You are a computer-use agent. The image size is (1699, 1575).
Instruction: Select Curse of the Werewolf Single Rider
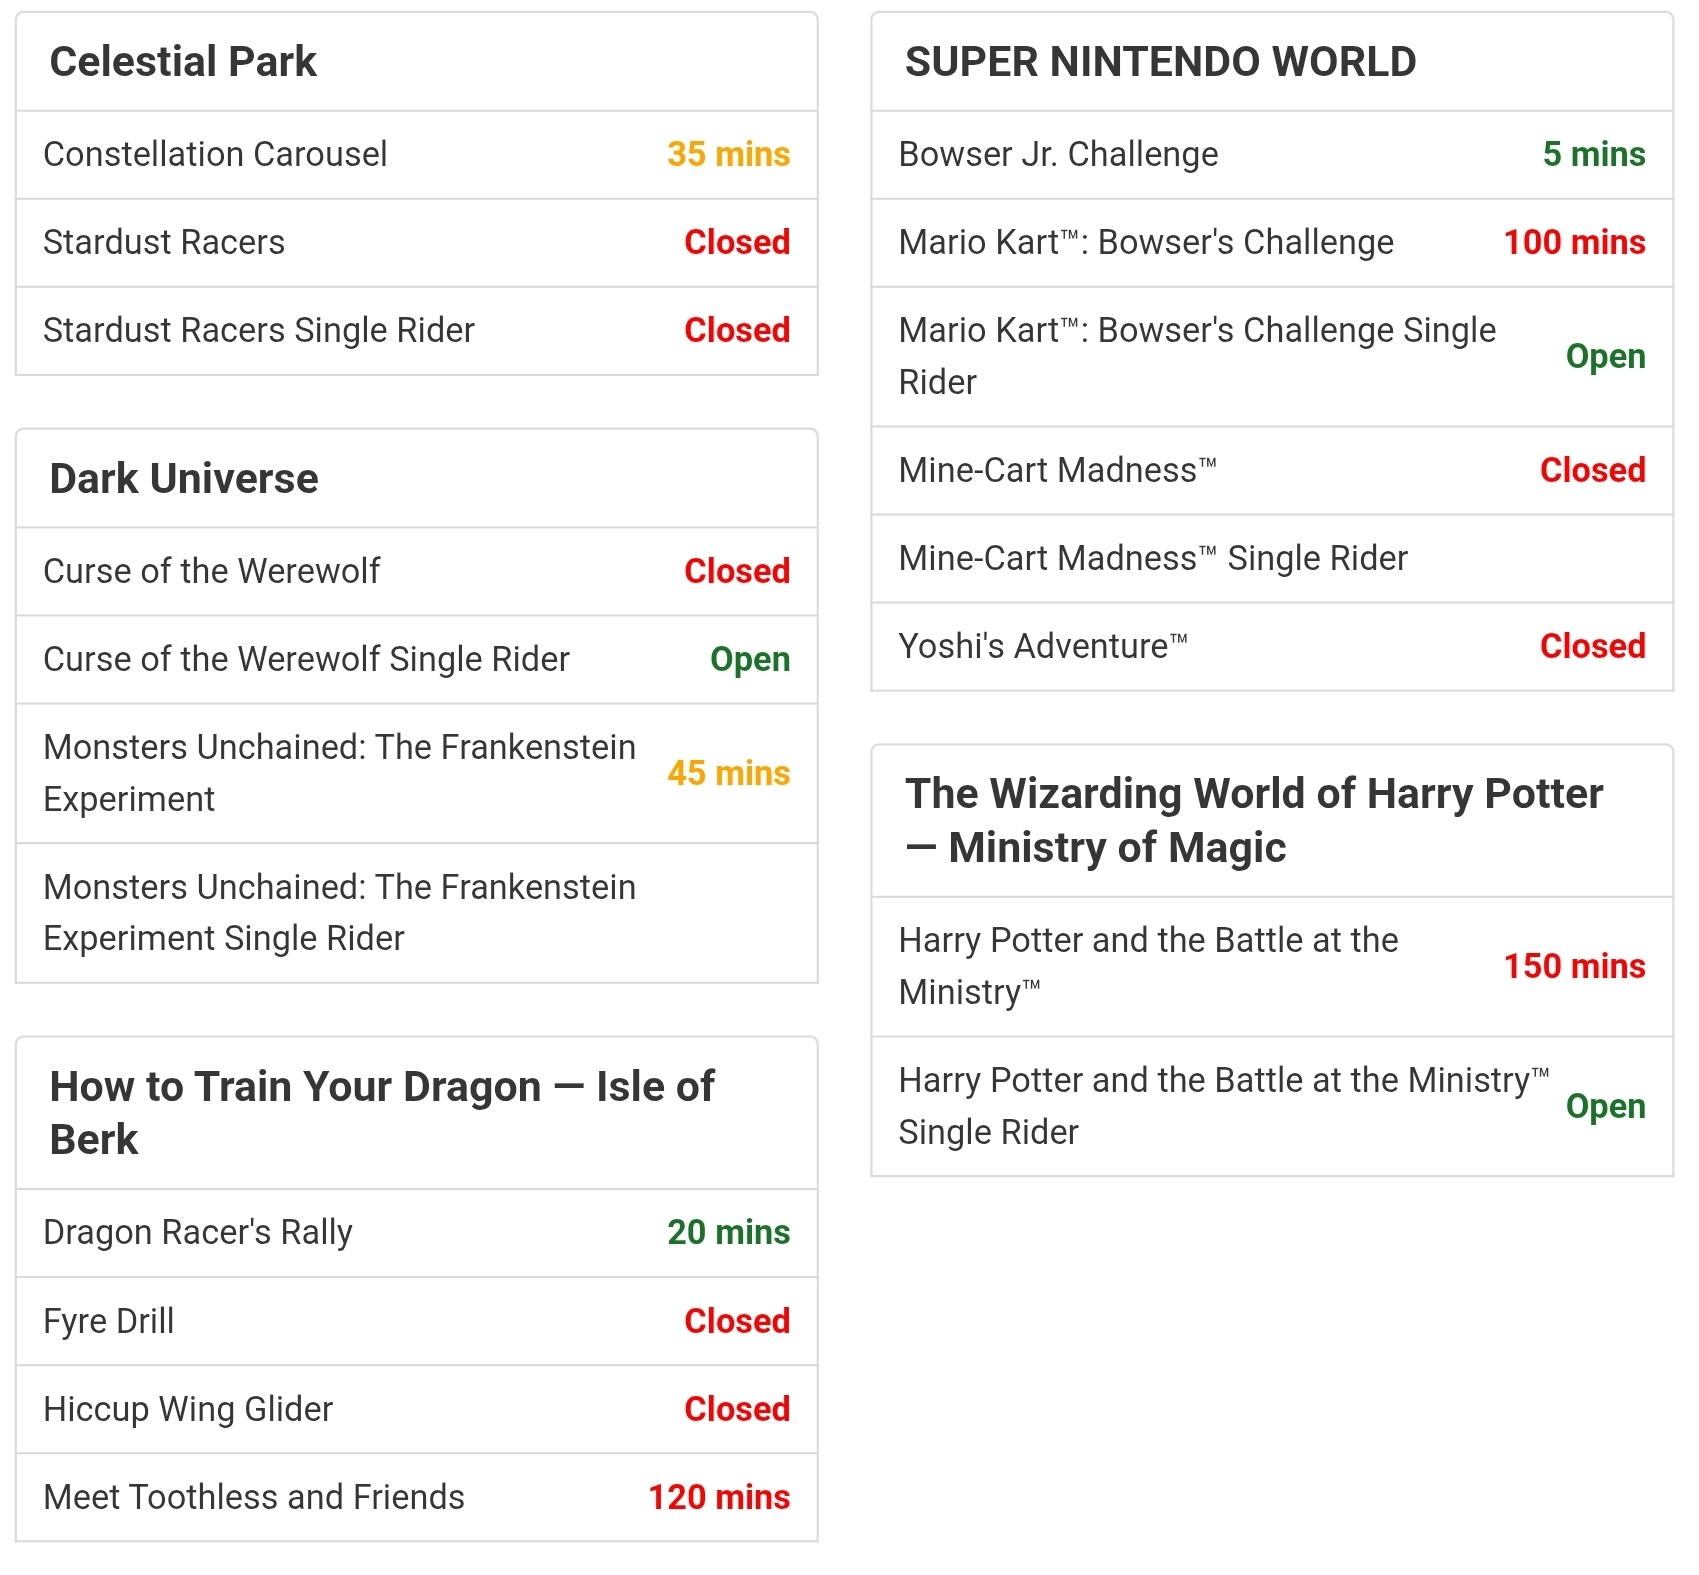point(416,660)
